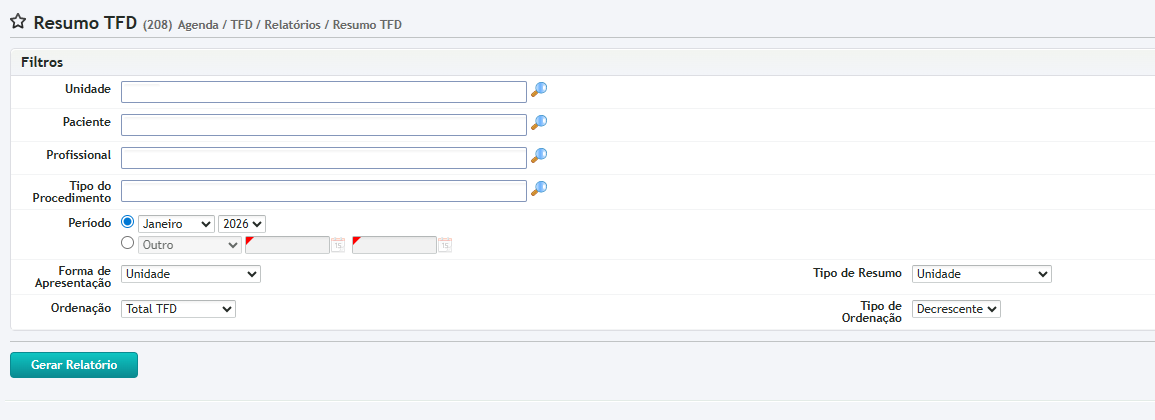Expand the Forma de Apresentação dropdown
Screen dimensions: 1155x420
[190, 274]
